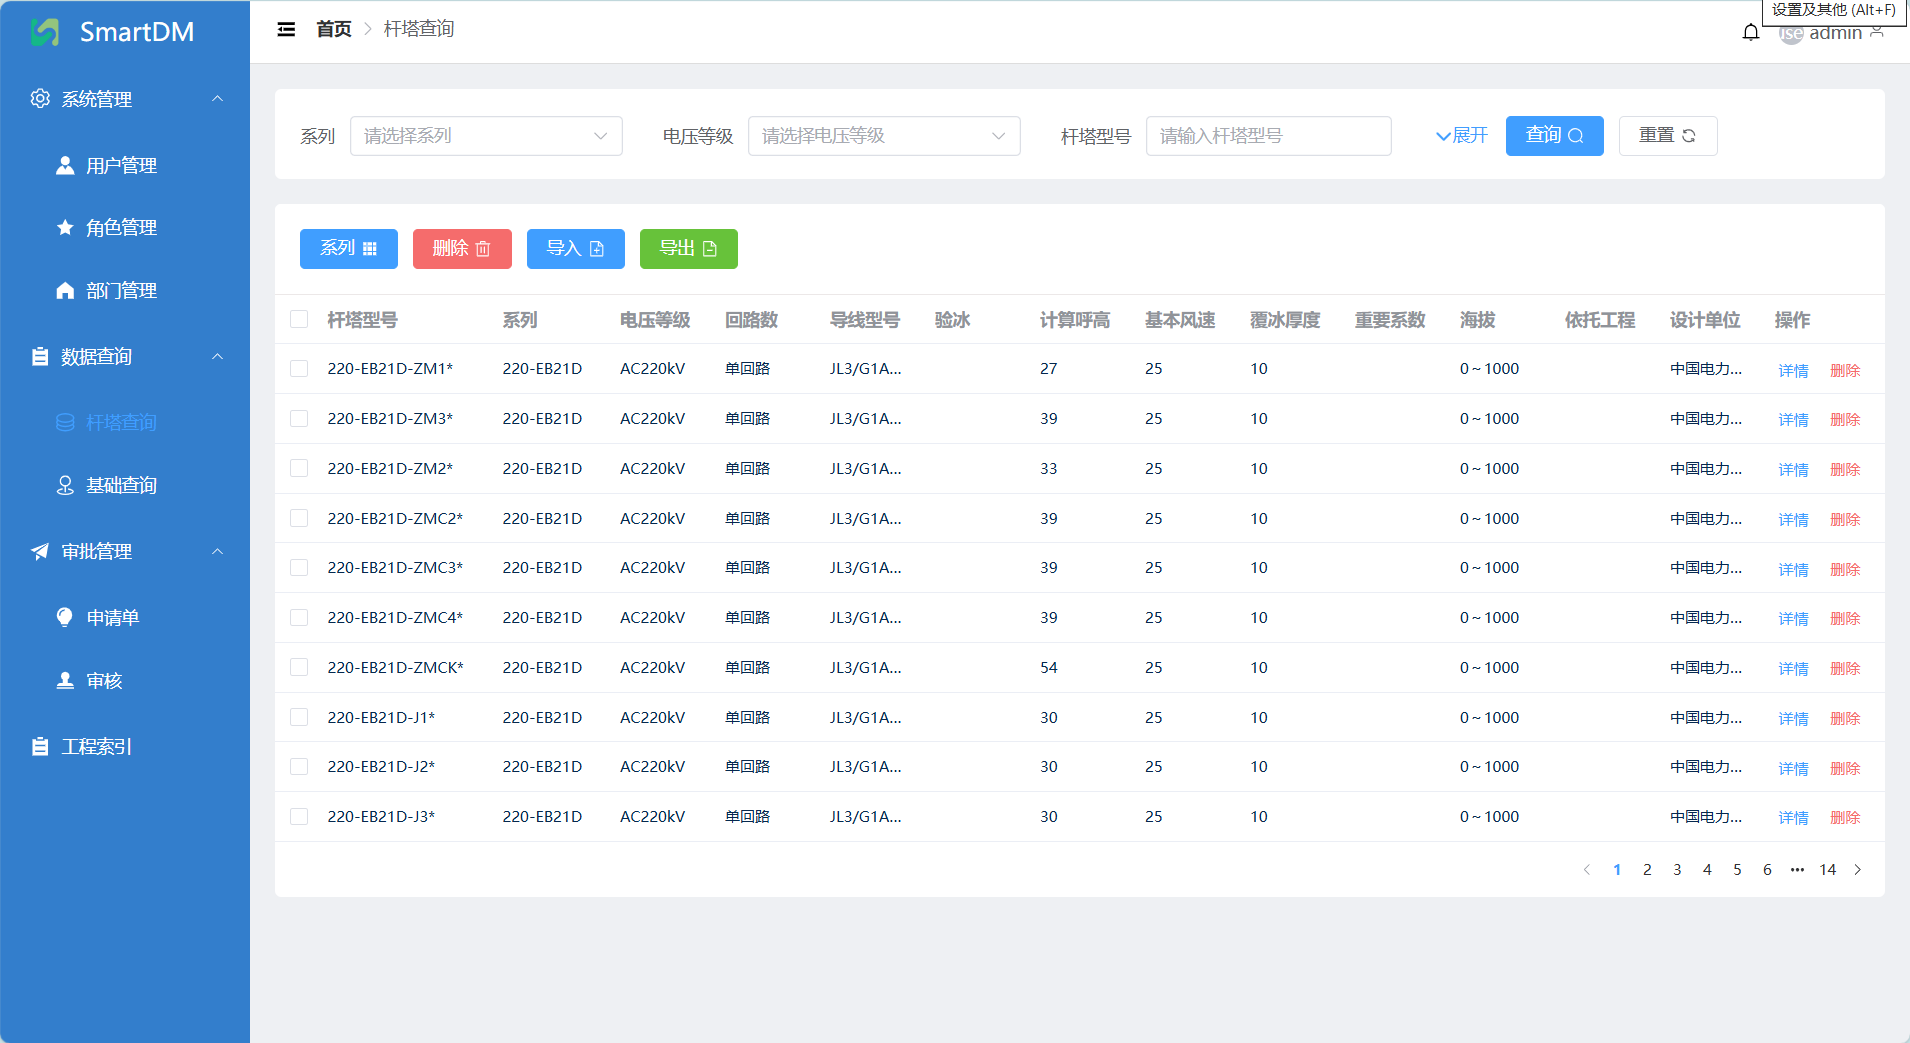
Task: Check the 220-EB21D-ZM2* row checkbox
Action: click(299, 468)
